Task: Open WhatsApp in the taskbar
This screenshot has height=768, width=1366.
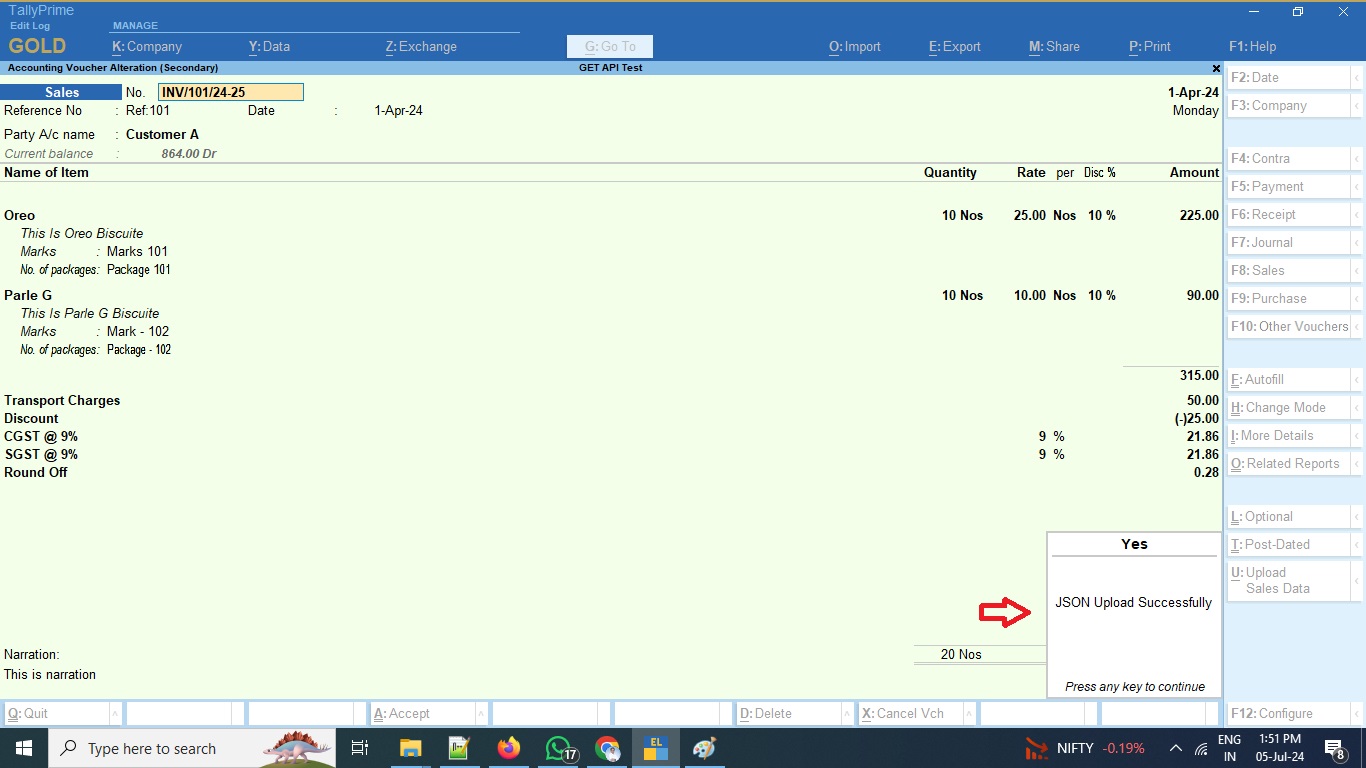Action: click(558, 748)
